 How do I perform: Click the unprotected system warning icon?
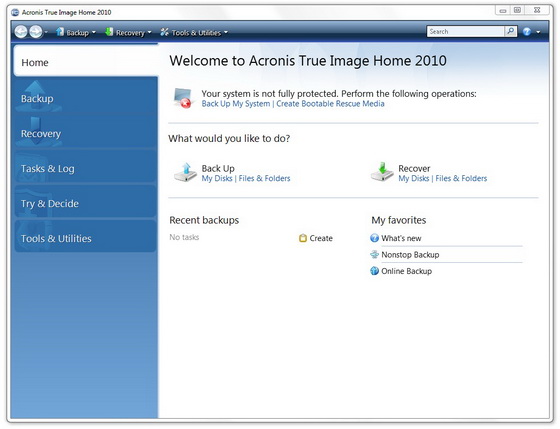183,98
